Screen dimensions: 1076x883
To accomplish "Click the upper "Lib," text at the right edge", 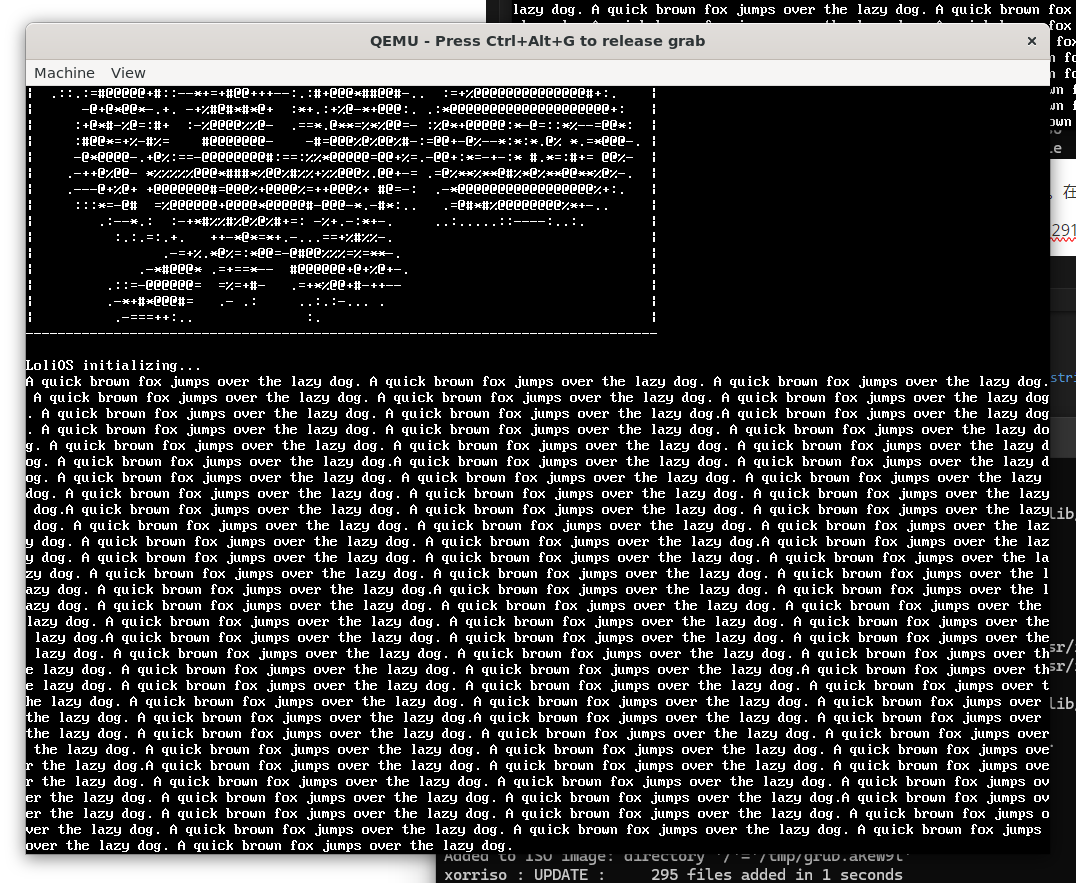I will coord(1062,513).
